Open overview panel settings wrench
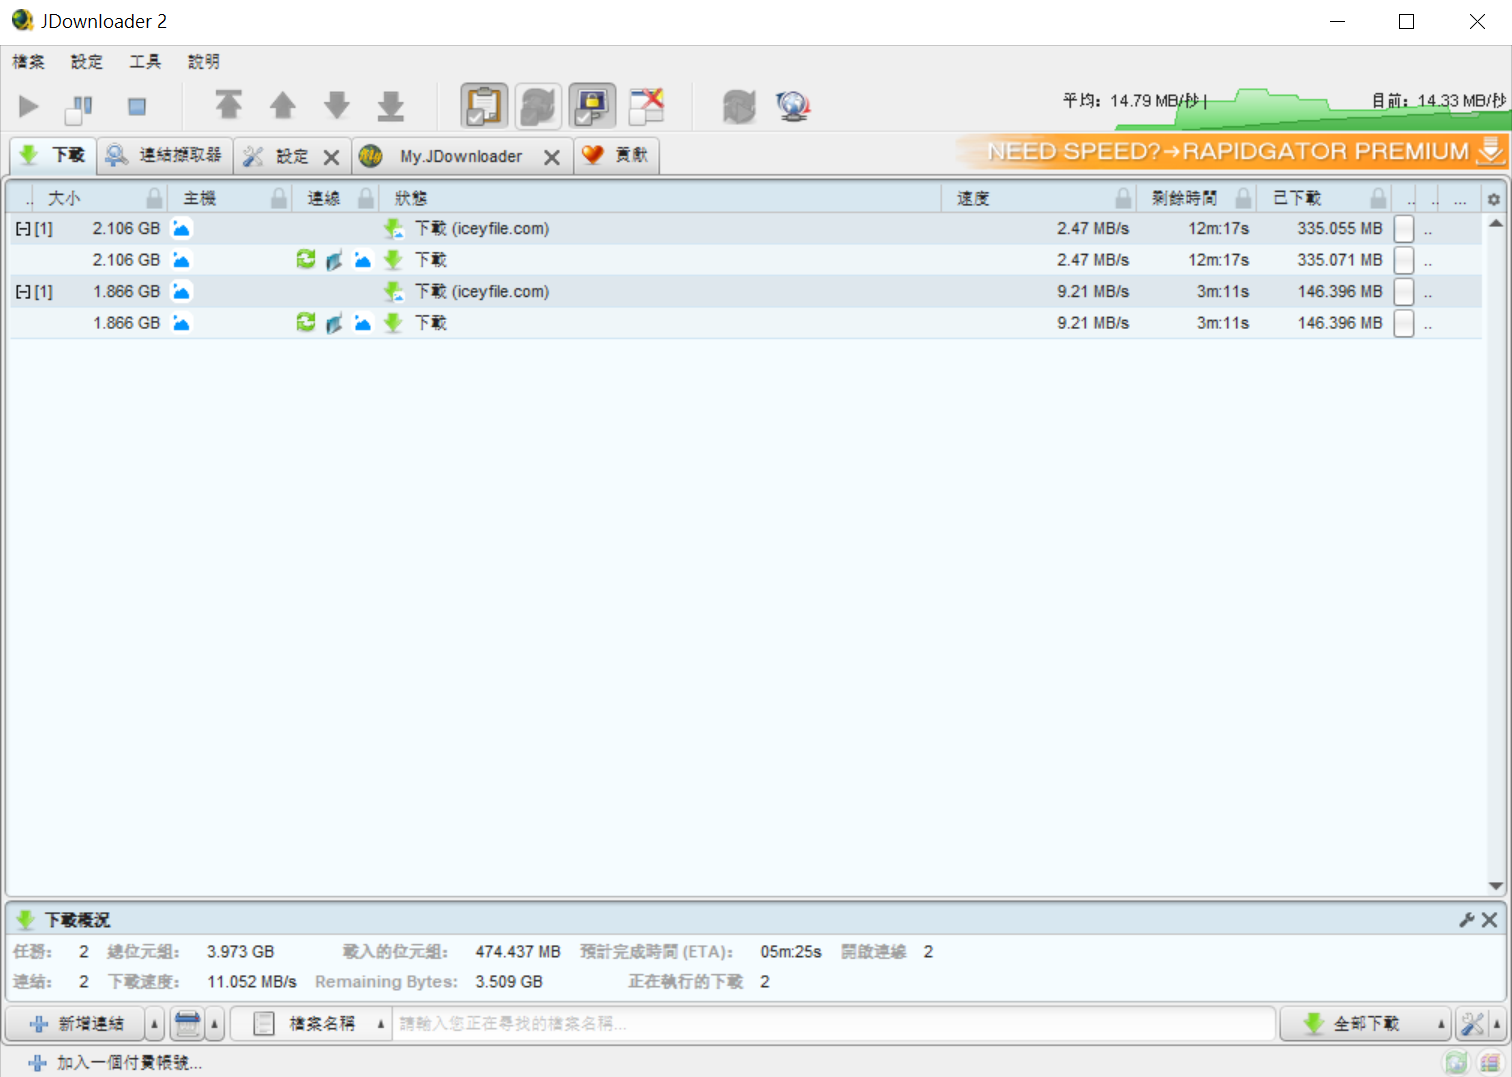Image resolution: width=1512 pixels, height=1077 pixels. (1467, 920)
